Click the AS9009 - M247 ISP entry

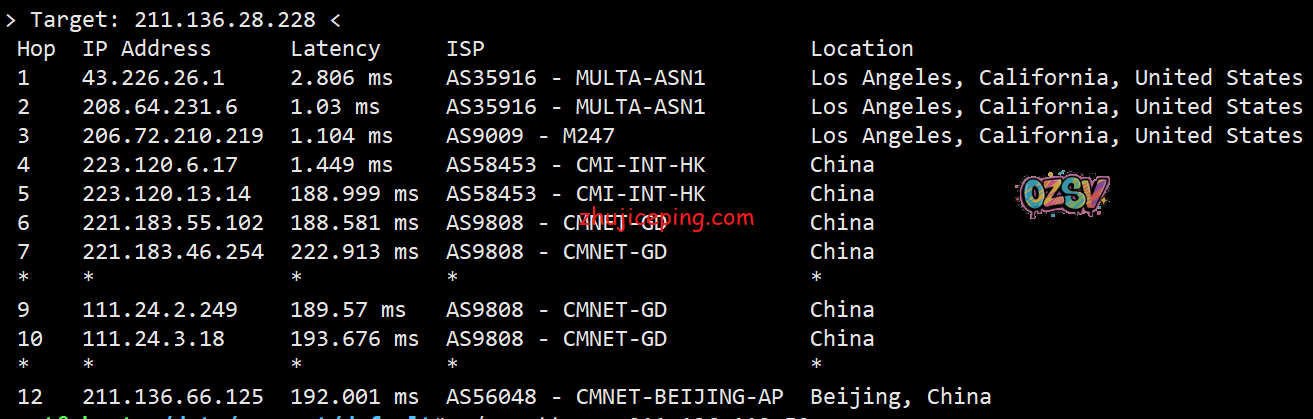point(530,136)
